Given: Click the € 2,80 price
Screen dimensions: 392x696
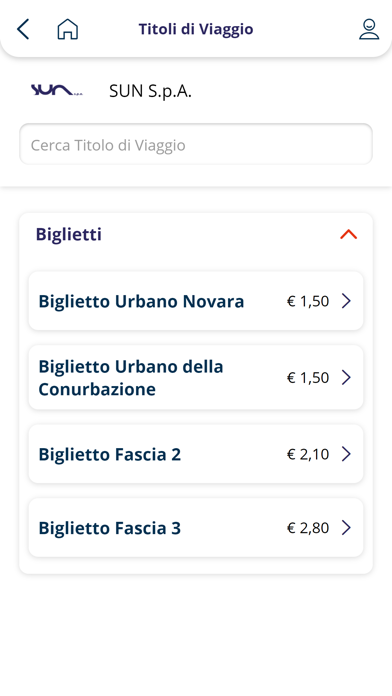Looking at the screenshot, I should point(308,528).
